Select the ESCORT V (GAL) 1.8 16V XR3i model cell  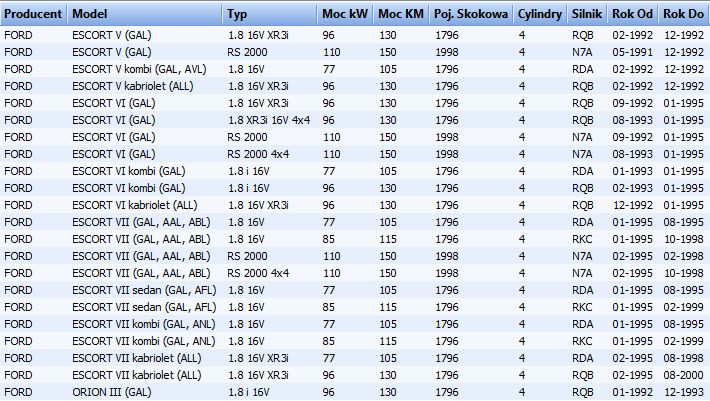click(x=112, y=35)
